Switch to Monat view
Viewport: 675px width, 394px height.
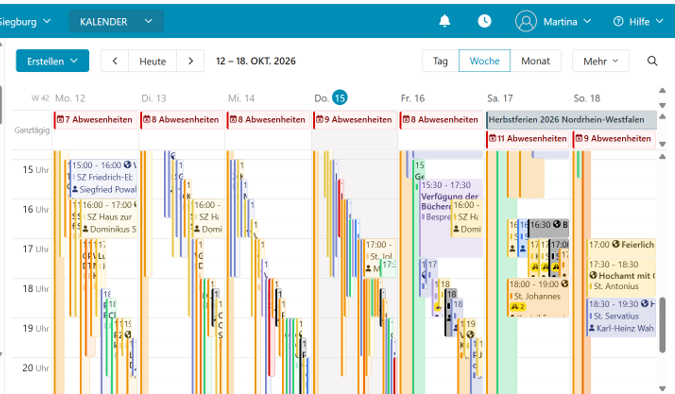[536, 61]
